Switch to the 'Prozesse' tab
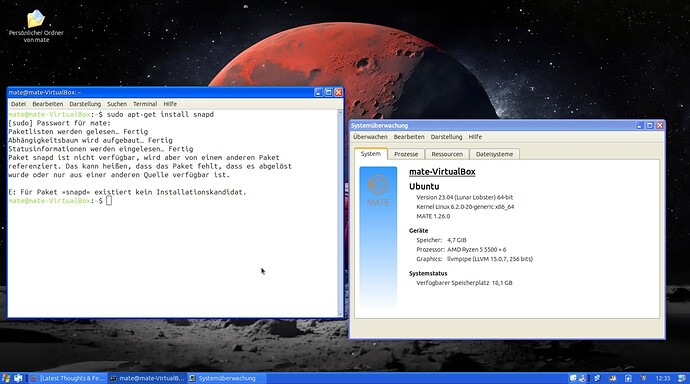 point(406,154)
